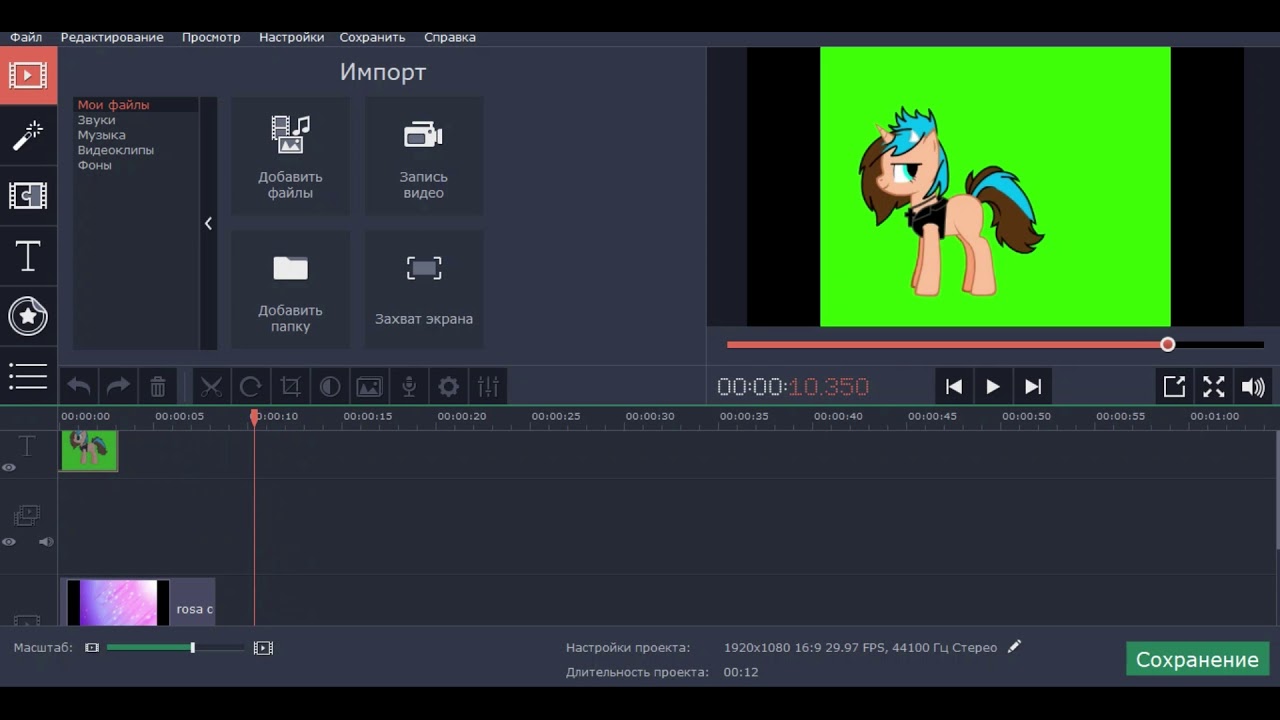Viewport: 1280px width, 720px height.
Task: Open the Filters magic wand tab
Action: 28,135
